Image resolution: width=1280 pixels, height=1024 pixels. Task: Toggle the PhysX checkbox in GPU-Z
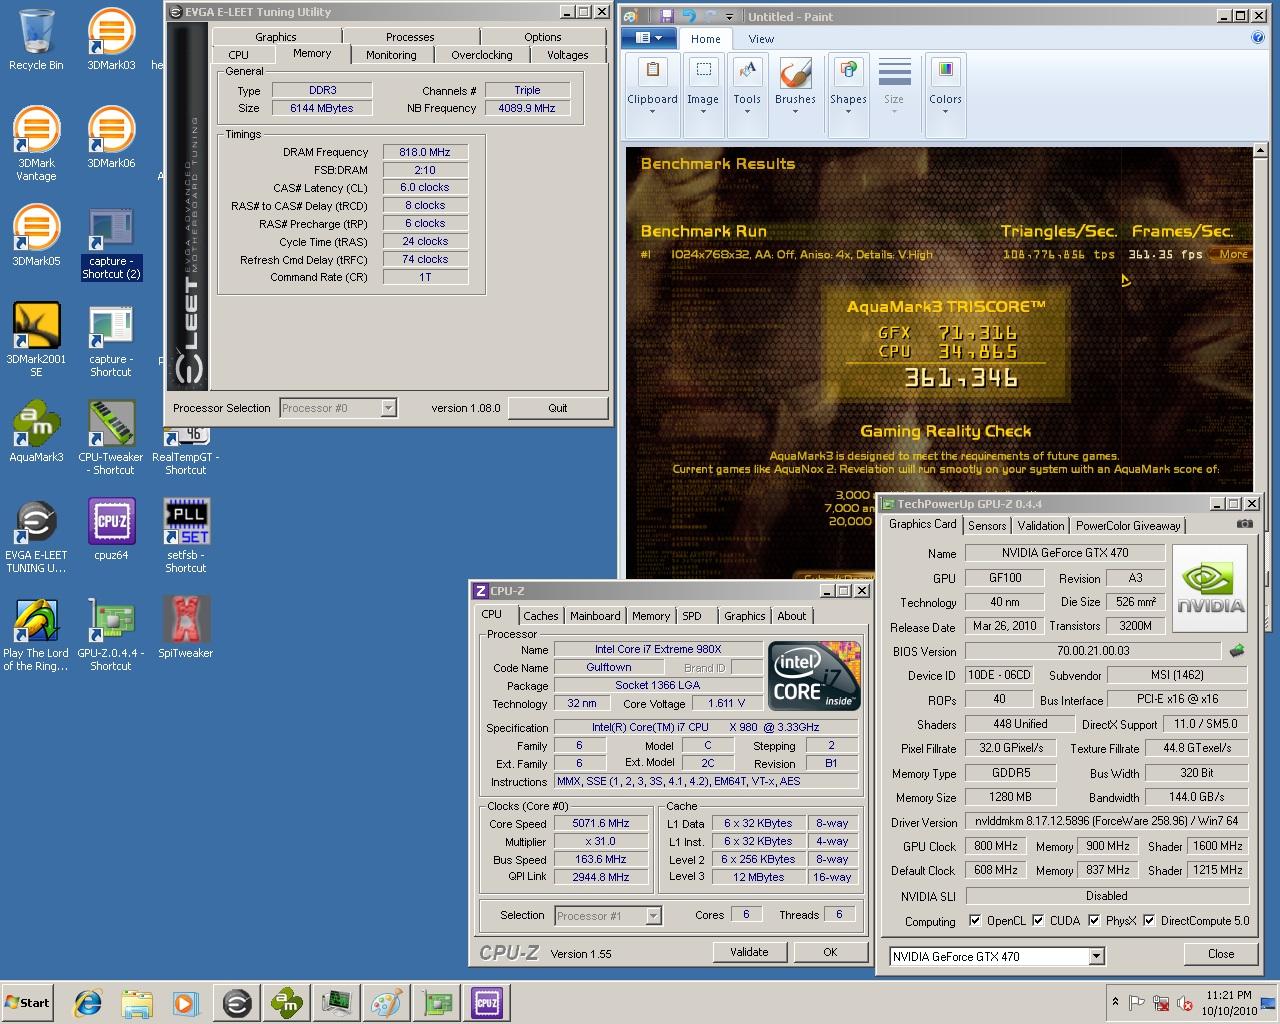point(1095,921)
